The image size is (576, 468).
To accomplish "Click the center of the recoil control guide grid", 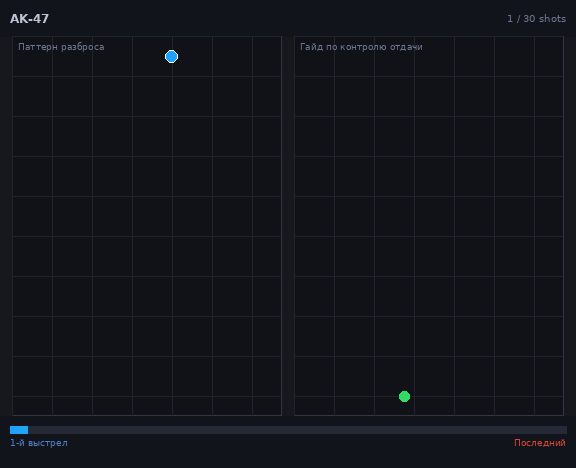I will pyautogui.click(x=429, y=226).
